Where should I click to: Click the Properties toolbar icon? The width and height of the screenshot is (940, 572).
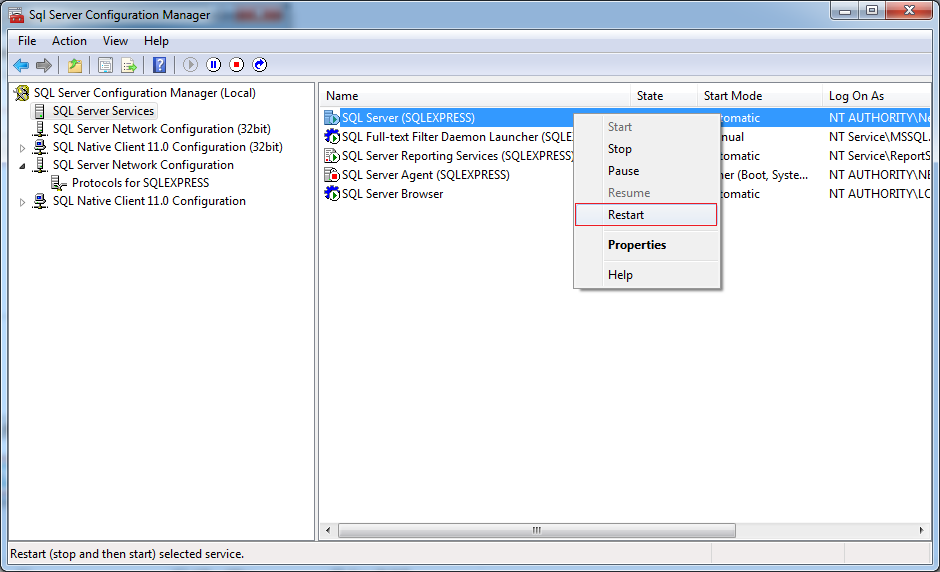[x=106, y=65]
